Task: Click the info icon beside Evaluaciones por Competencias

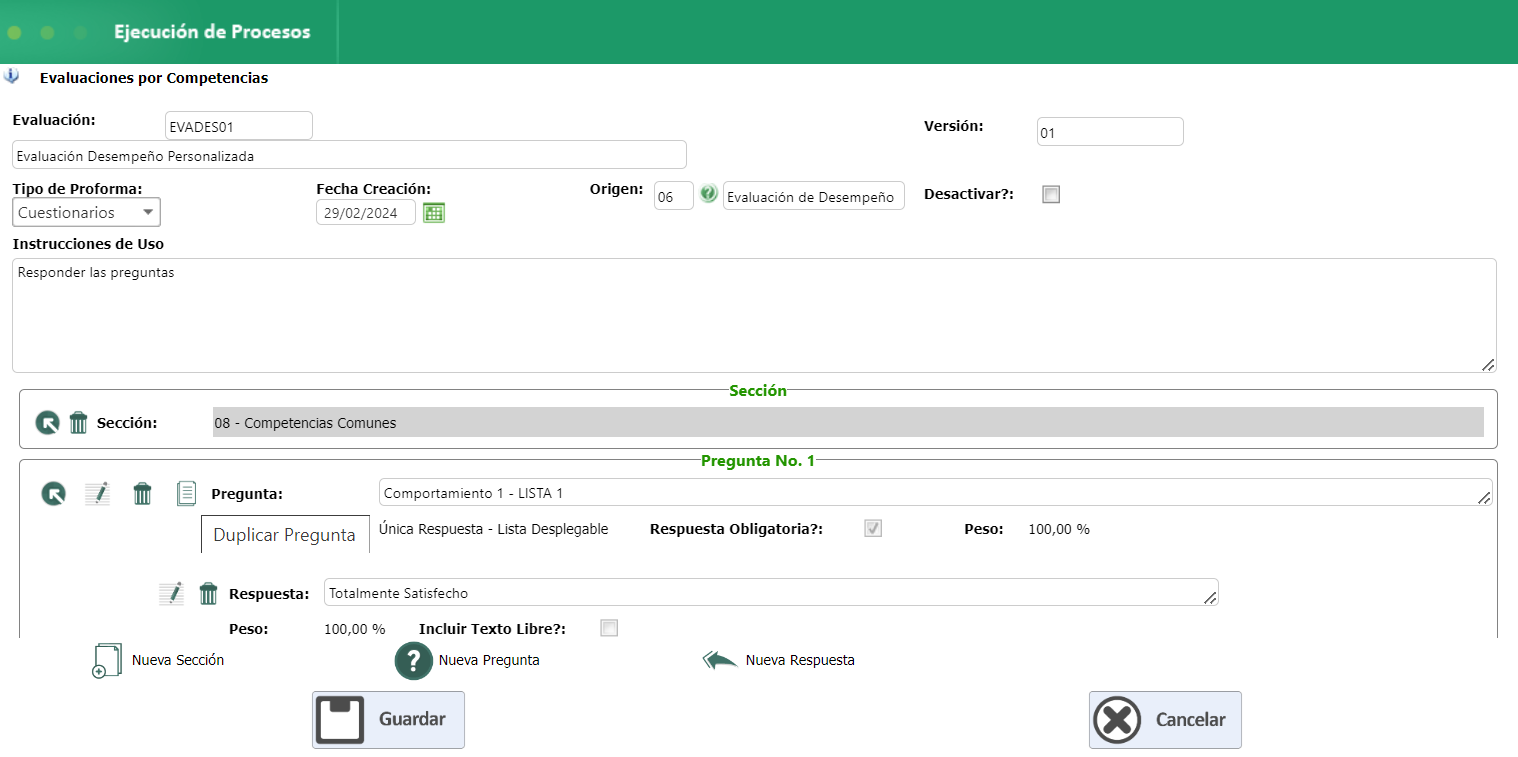Action: 11,76
